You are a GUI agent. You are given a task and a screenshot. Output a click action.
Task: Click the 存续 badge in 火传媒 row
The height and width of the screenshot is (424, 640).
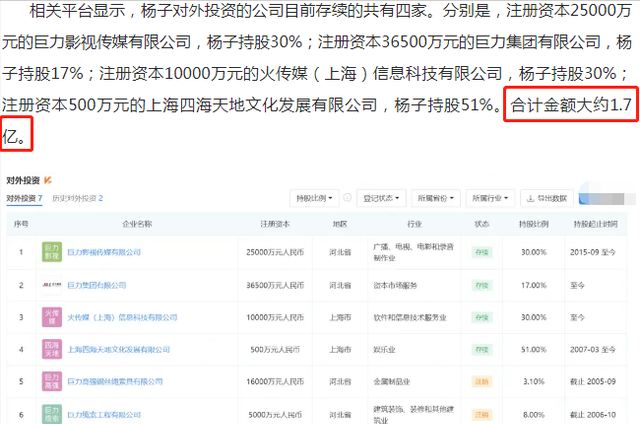[x=482, y=317]
